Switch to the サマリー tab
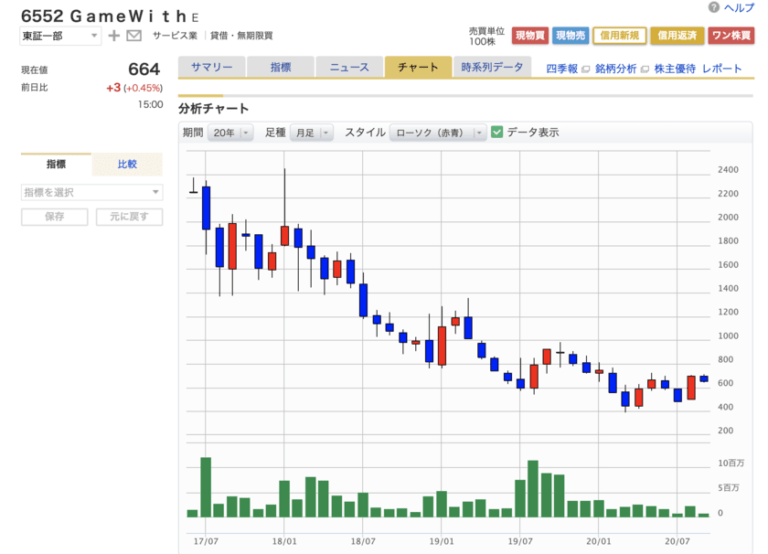 pyautogui.click(x=211, y=68)
